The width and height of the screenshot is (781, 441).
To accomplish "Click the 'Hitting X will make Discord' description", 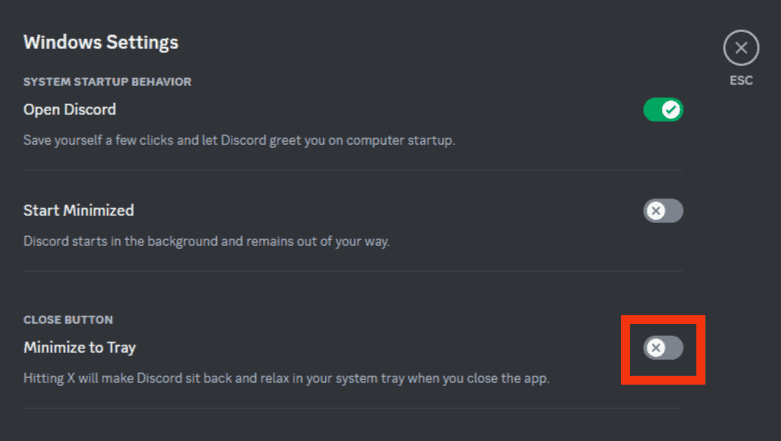I will point(286,378).
